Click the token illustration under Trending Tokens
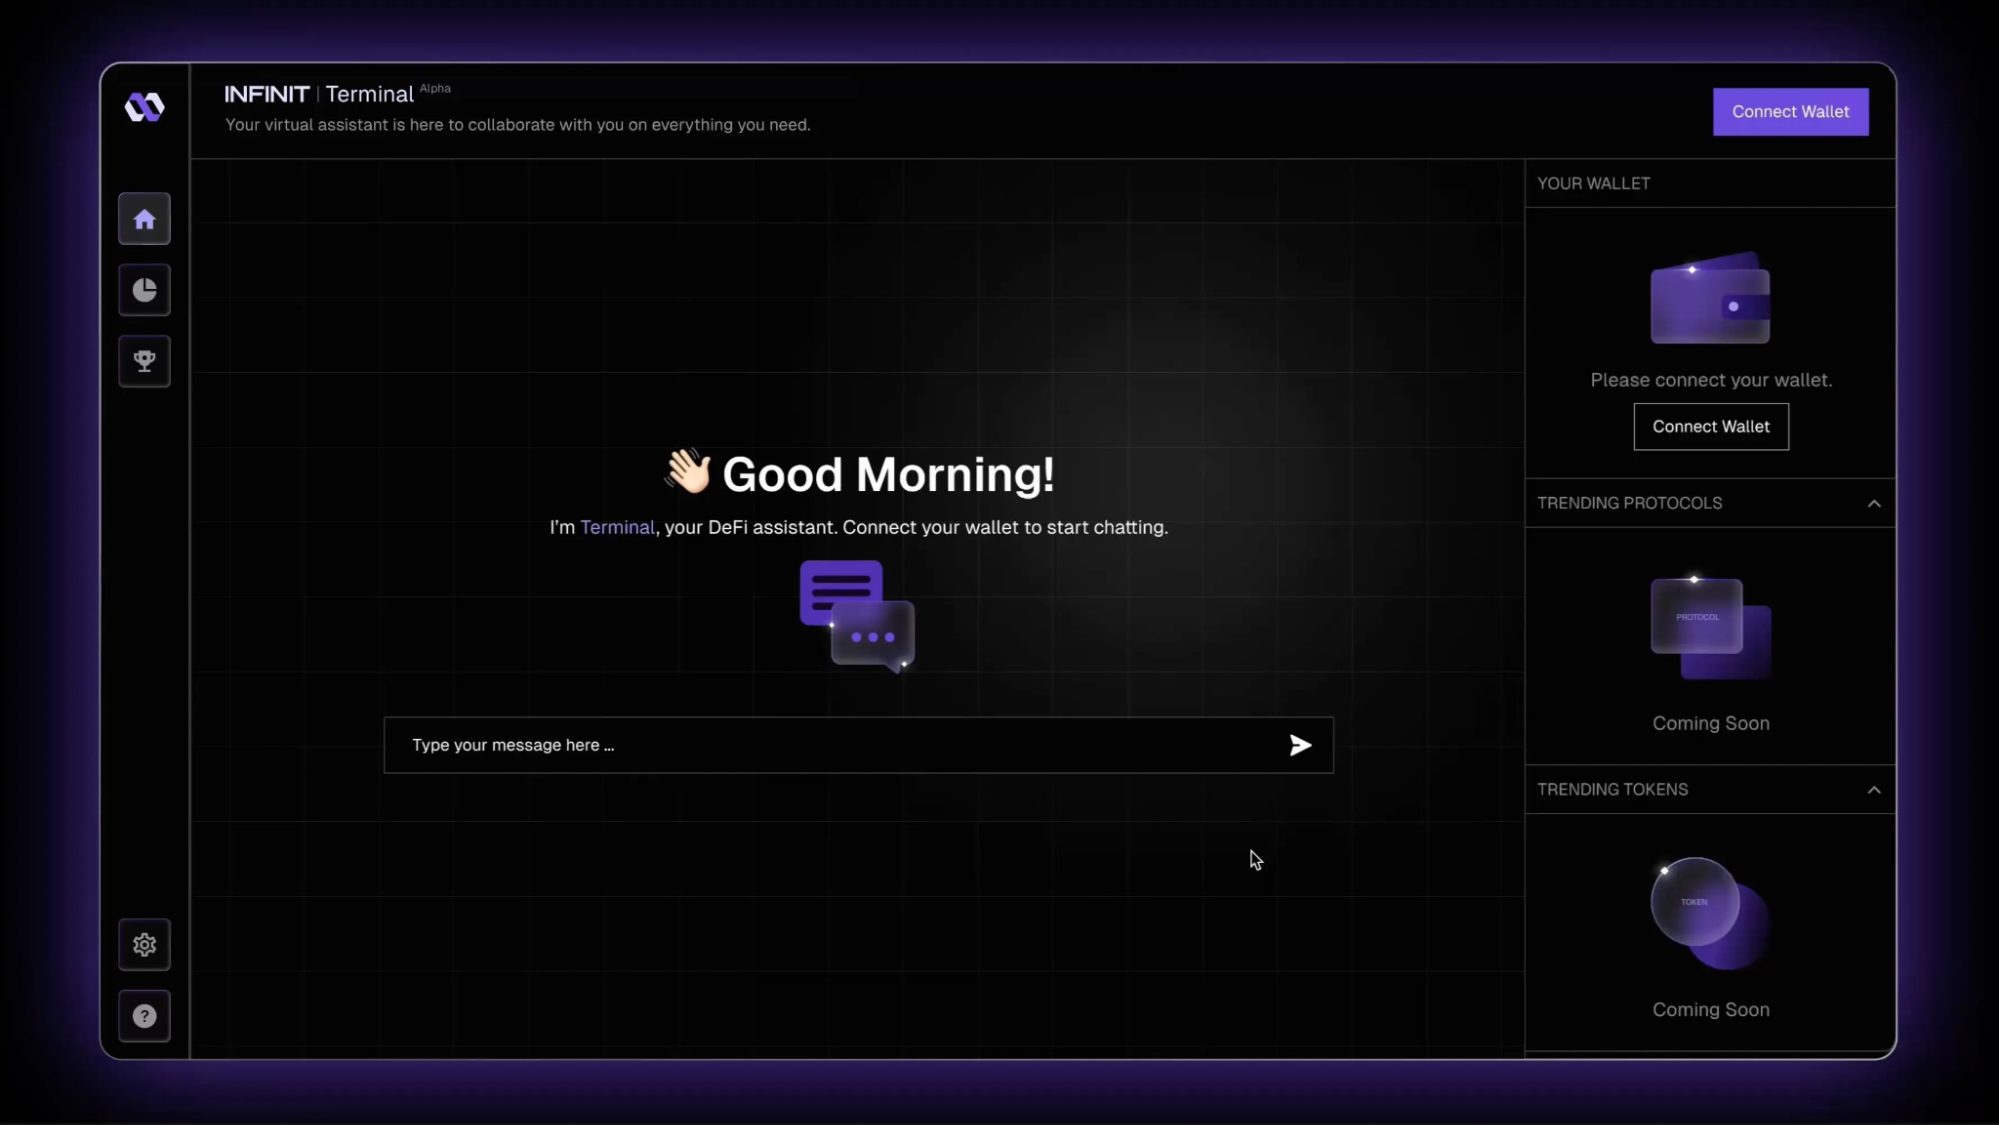 coord(1710,913)
